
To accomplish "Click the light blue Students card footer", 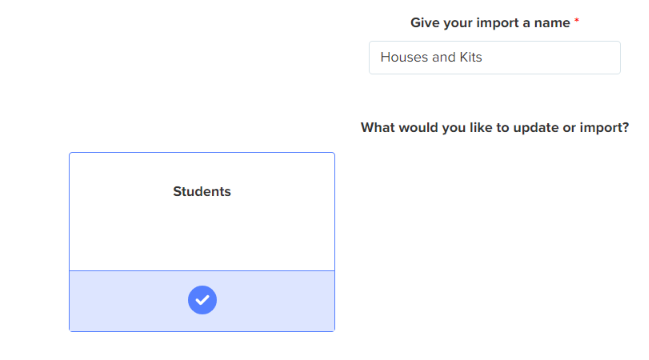I will pos(202,301).
